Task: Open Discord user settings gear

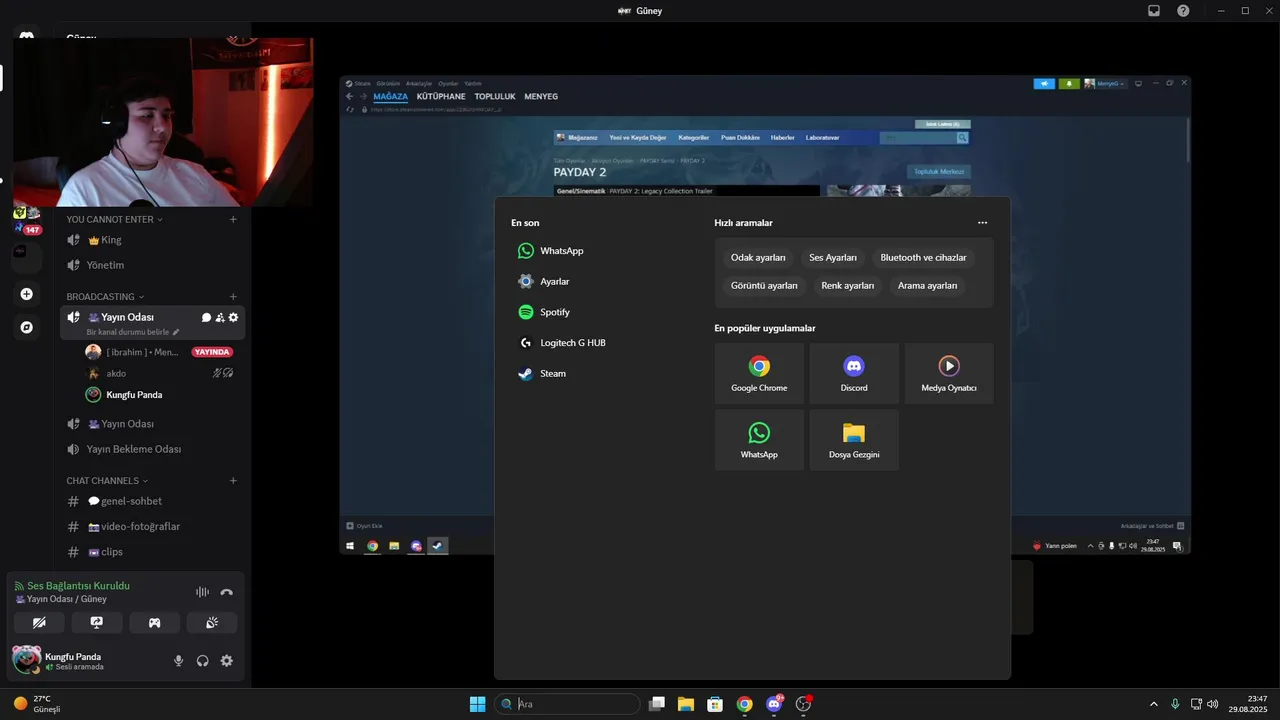Action: click(x=227, y=661)
